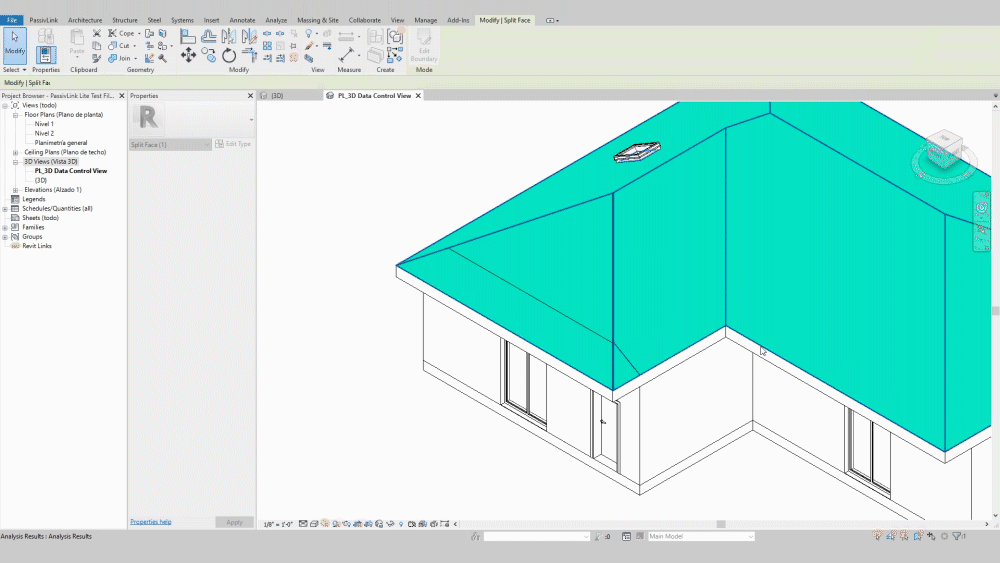Click the scissors Cut to Clipboard icon
Viewport: 1000px width, 563px height.
pos(97,33)
